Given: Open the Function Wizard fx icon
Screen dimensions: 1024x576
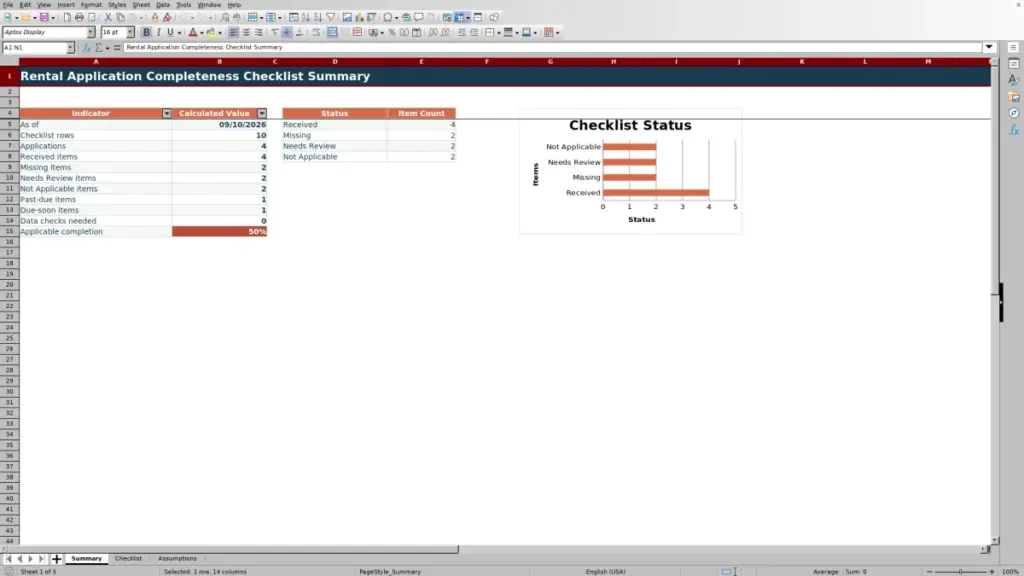Looking at the screenshot, I should [x=87, y=48].
